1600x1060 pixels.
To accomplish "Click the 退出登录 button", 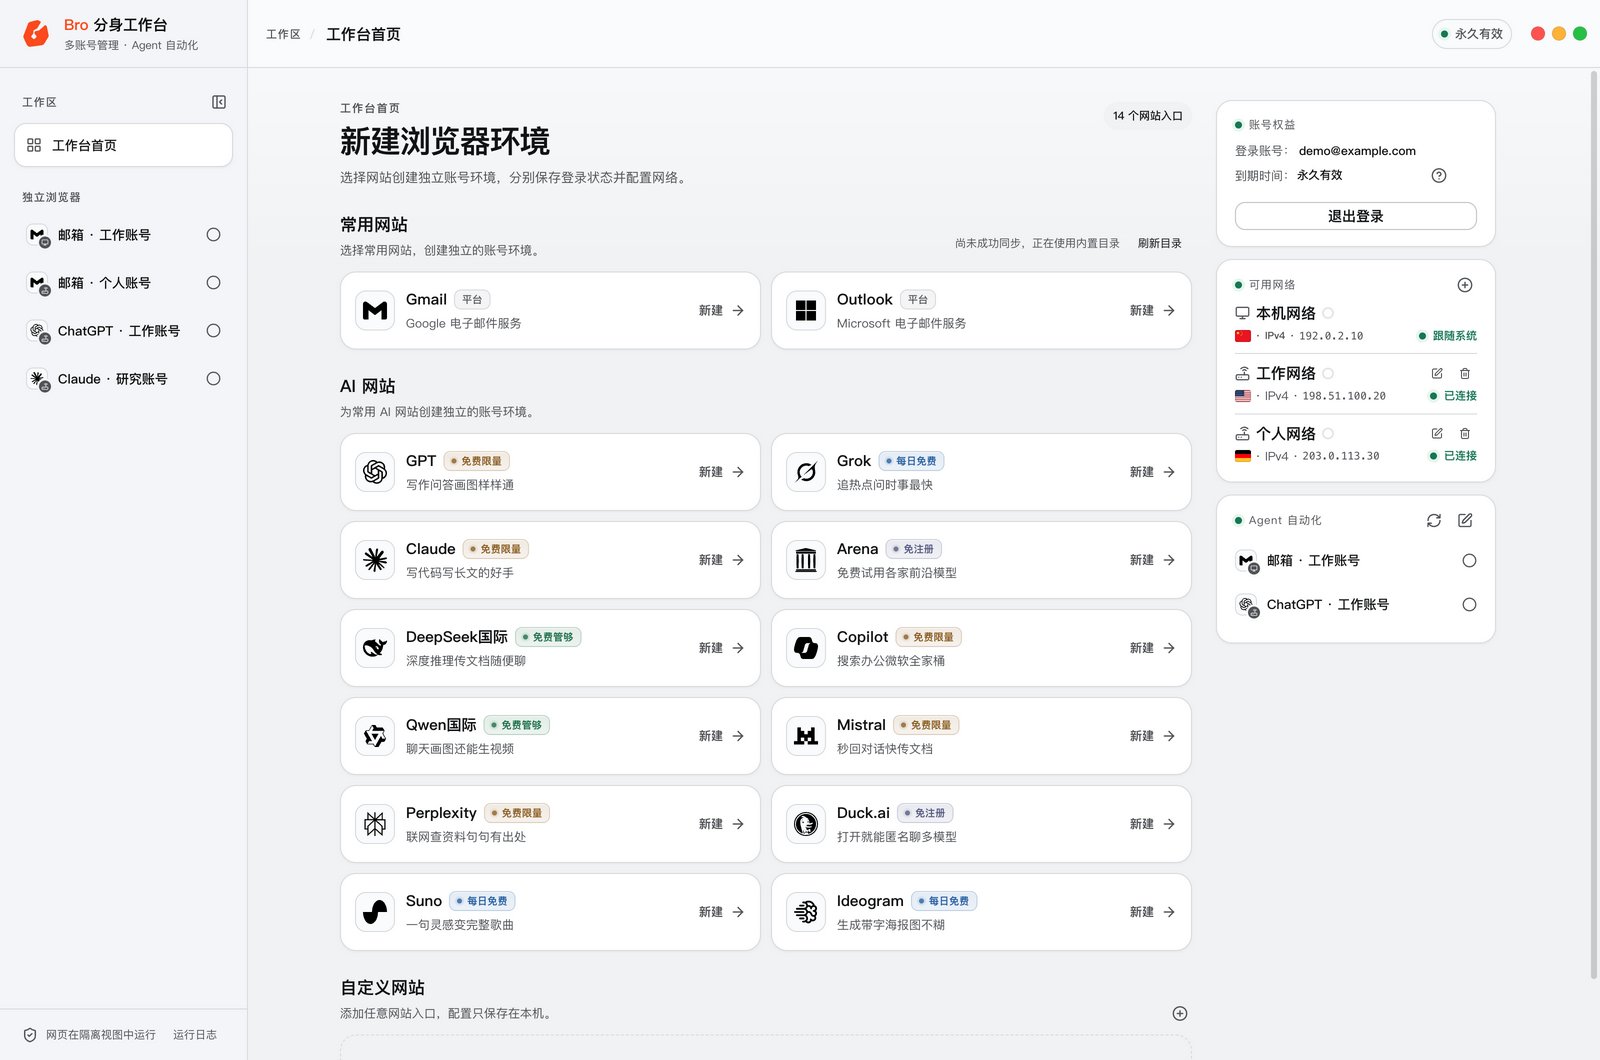I will (x=1356, y=216).
